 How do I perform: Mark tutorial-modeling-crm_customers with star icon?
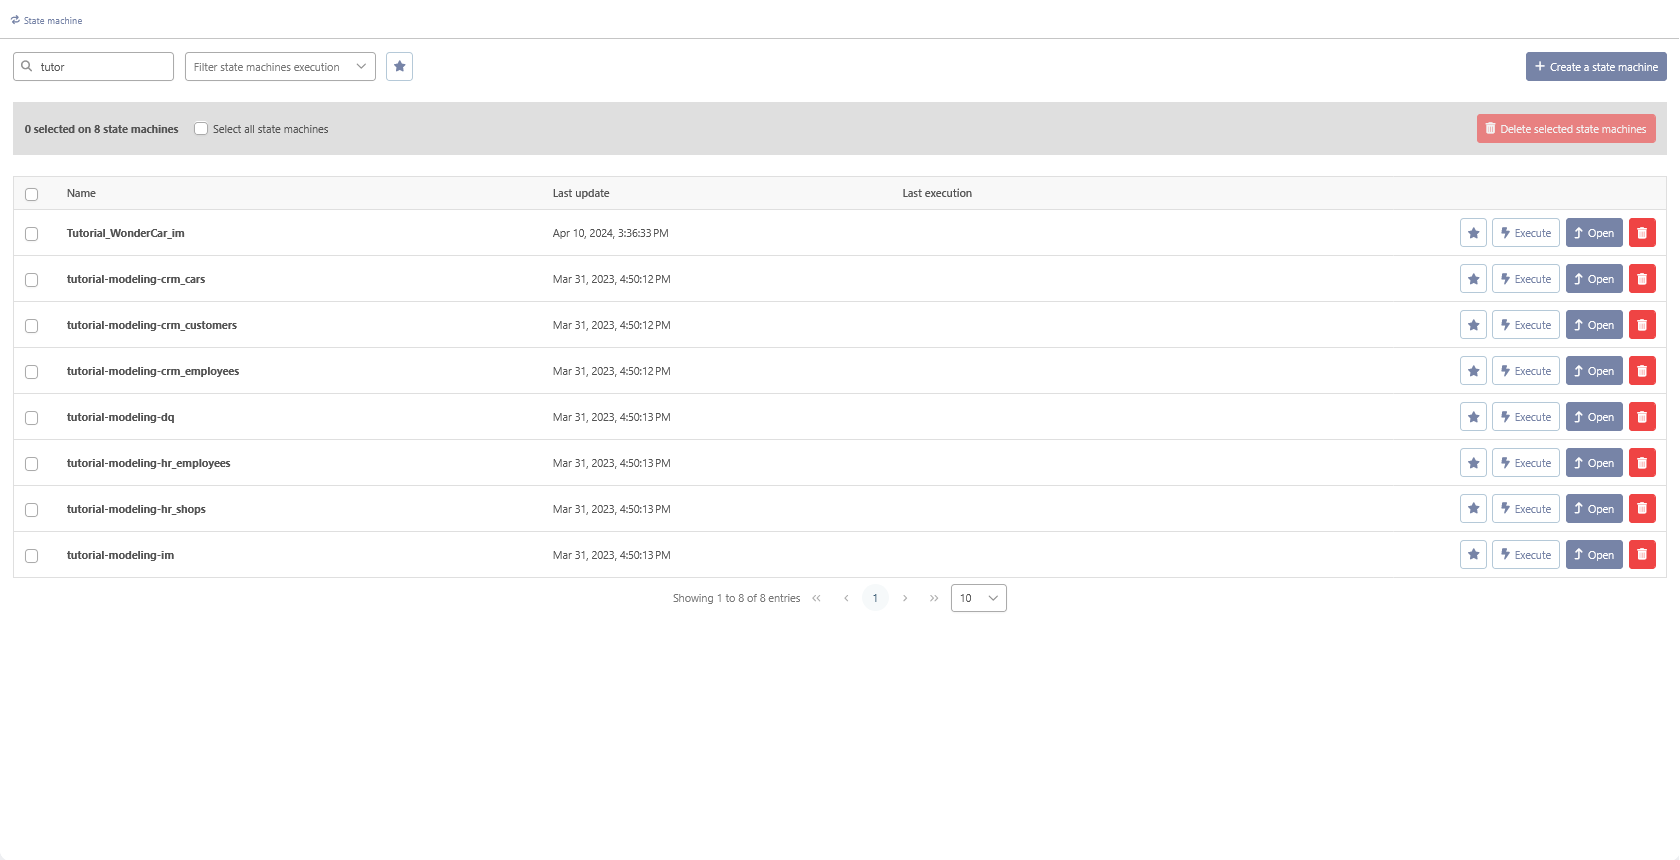coord(1473,325)
